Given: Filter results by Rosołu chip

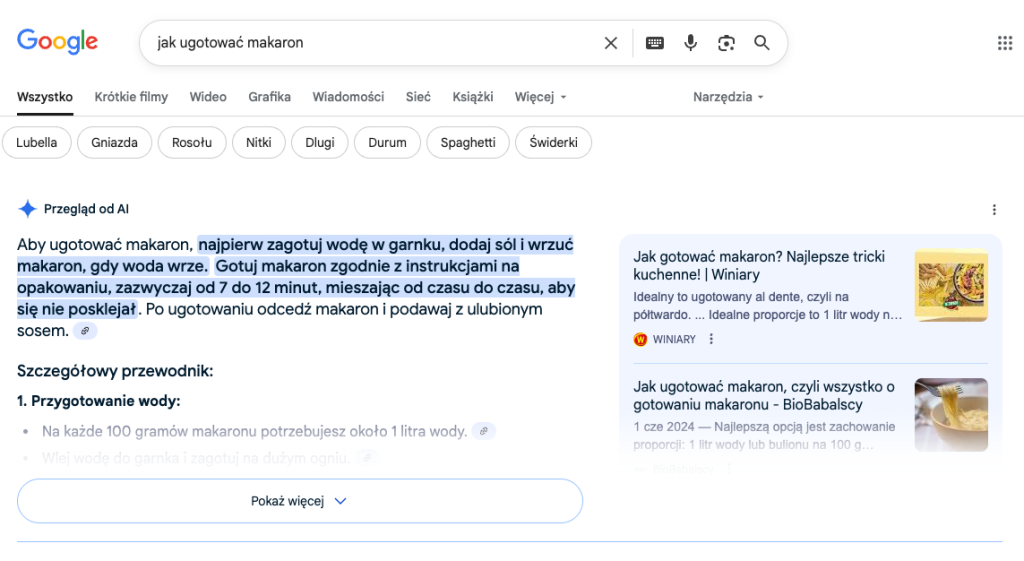Looking at the screenshot, I should coord(192,142).
